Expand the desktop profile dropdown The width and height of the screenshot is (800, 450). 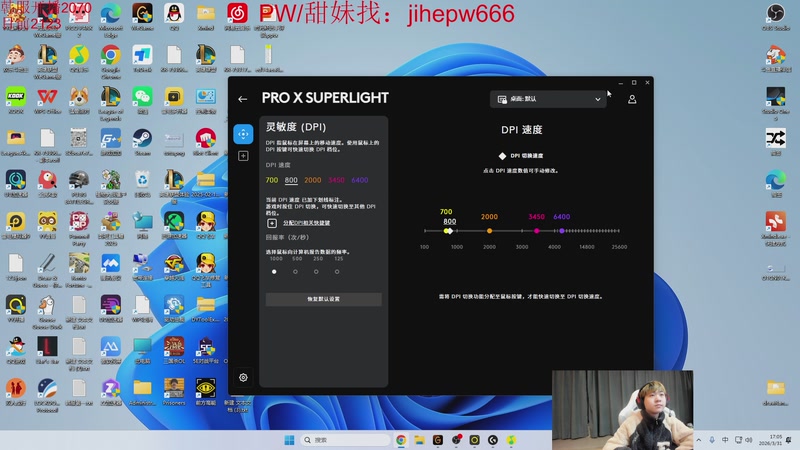[x=548, y=99]
